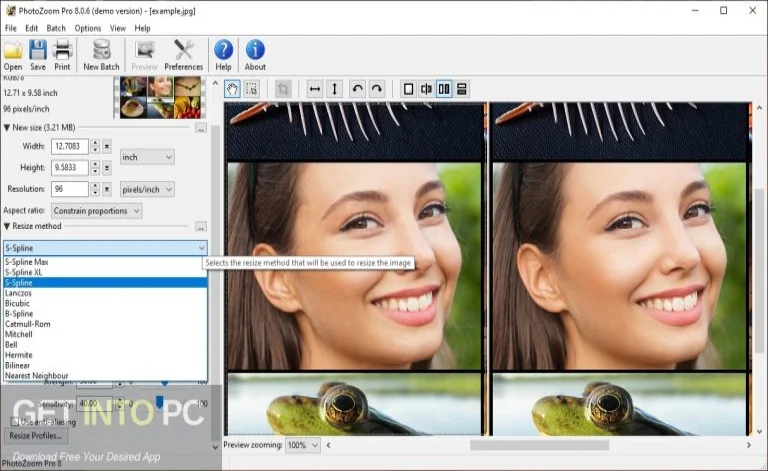Screen dimensions: 768x471
Task: Click the Resize Profiles... button
Action: [x=36, y=435]
